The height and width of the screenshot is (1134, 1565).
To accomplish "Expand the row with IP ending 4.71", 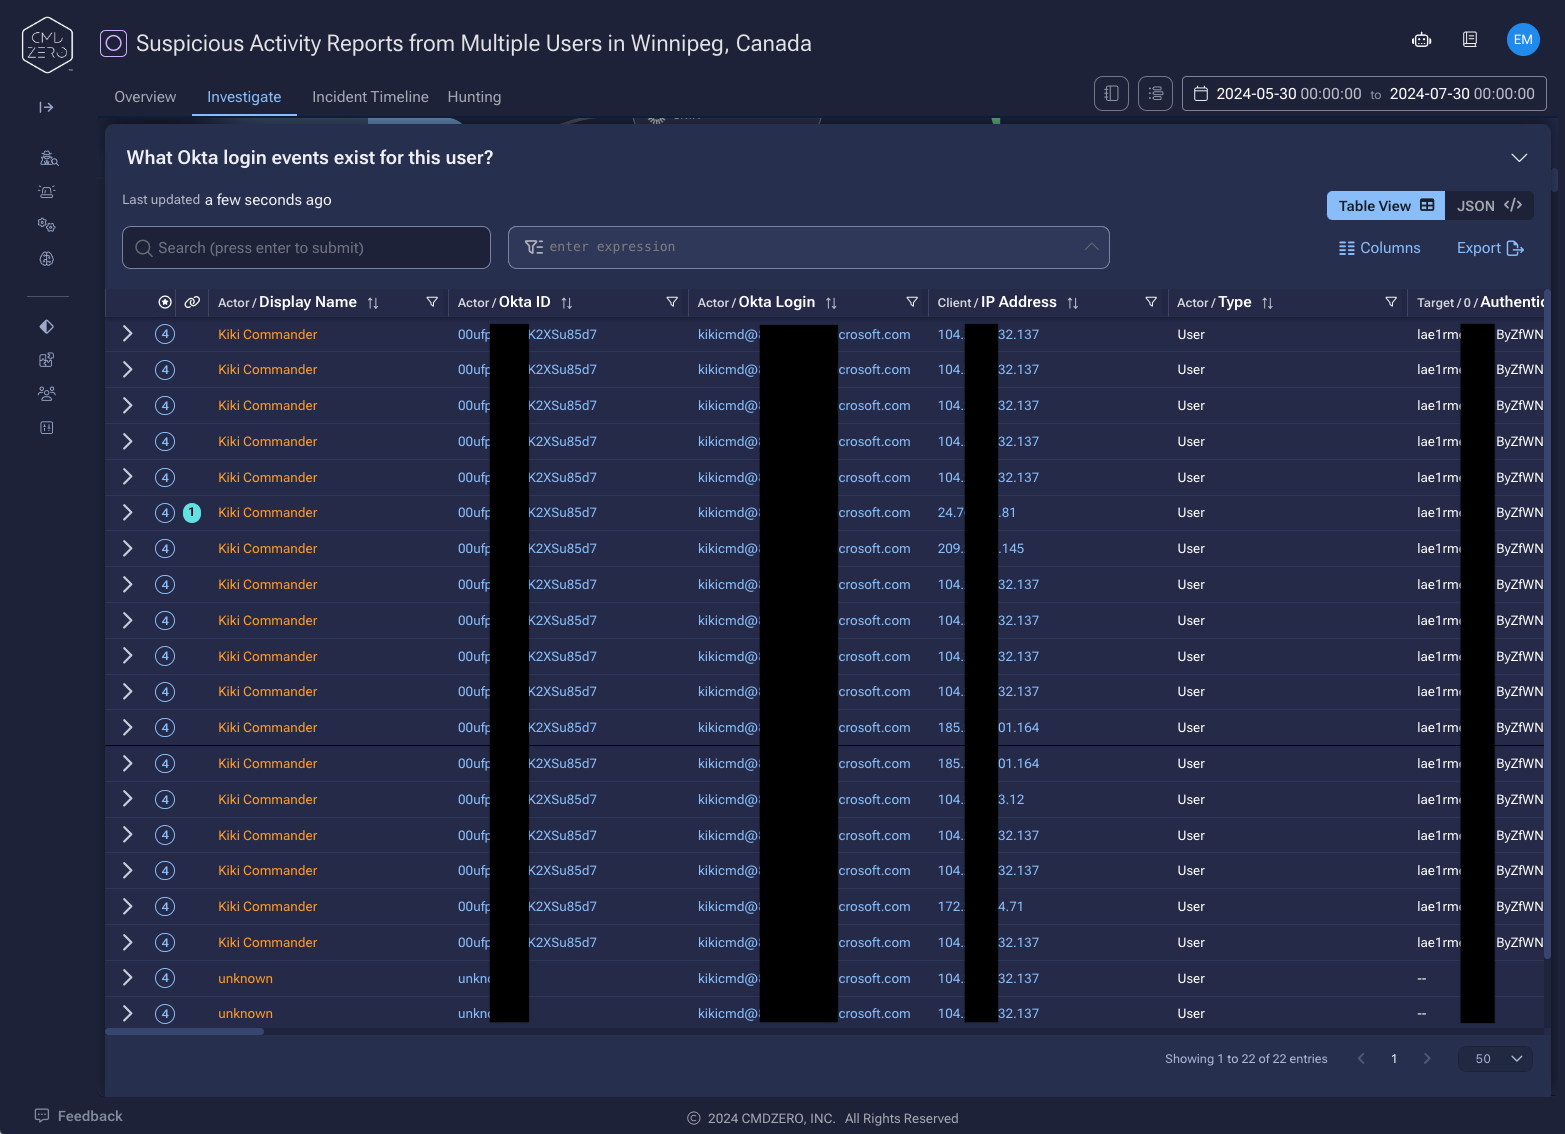I will coord(127,906).
